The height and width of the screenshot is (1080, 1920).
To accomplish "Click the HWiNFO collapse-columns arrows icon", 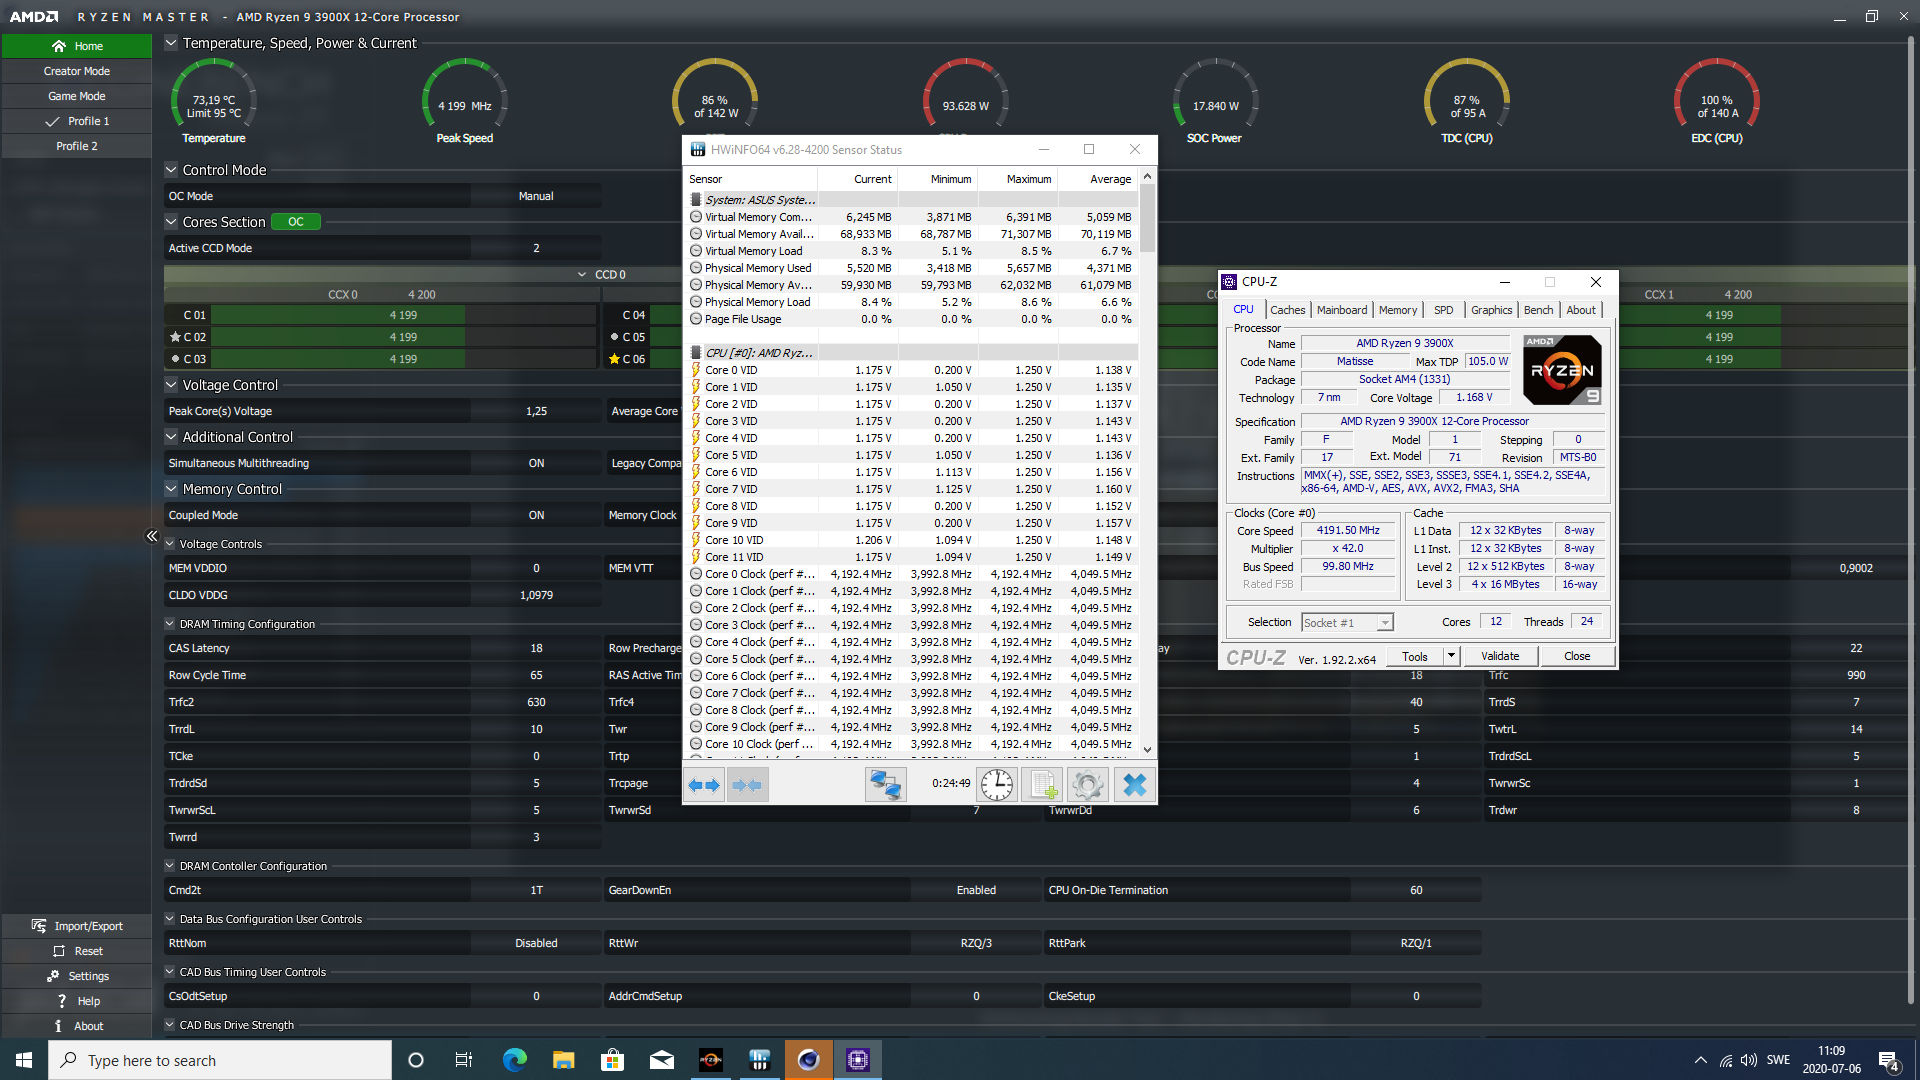I will tap(747, 785).
